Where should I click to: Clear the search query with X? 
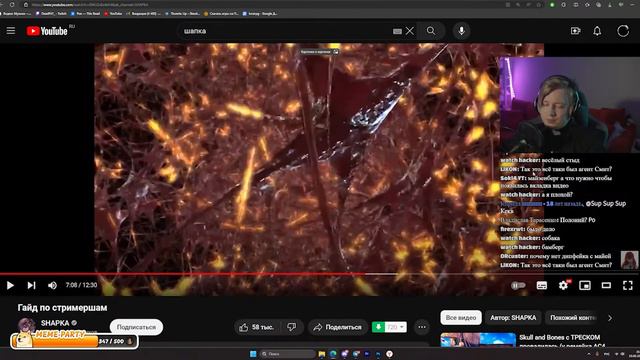410,31
